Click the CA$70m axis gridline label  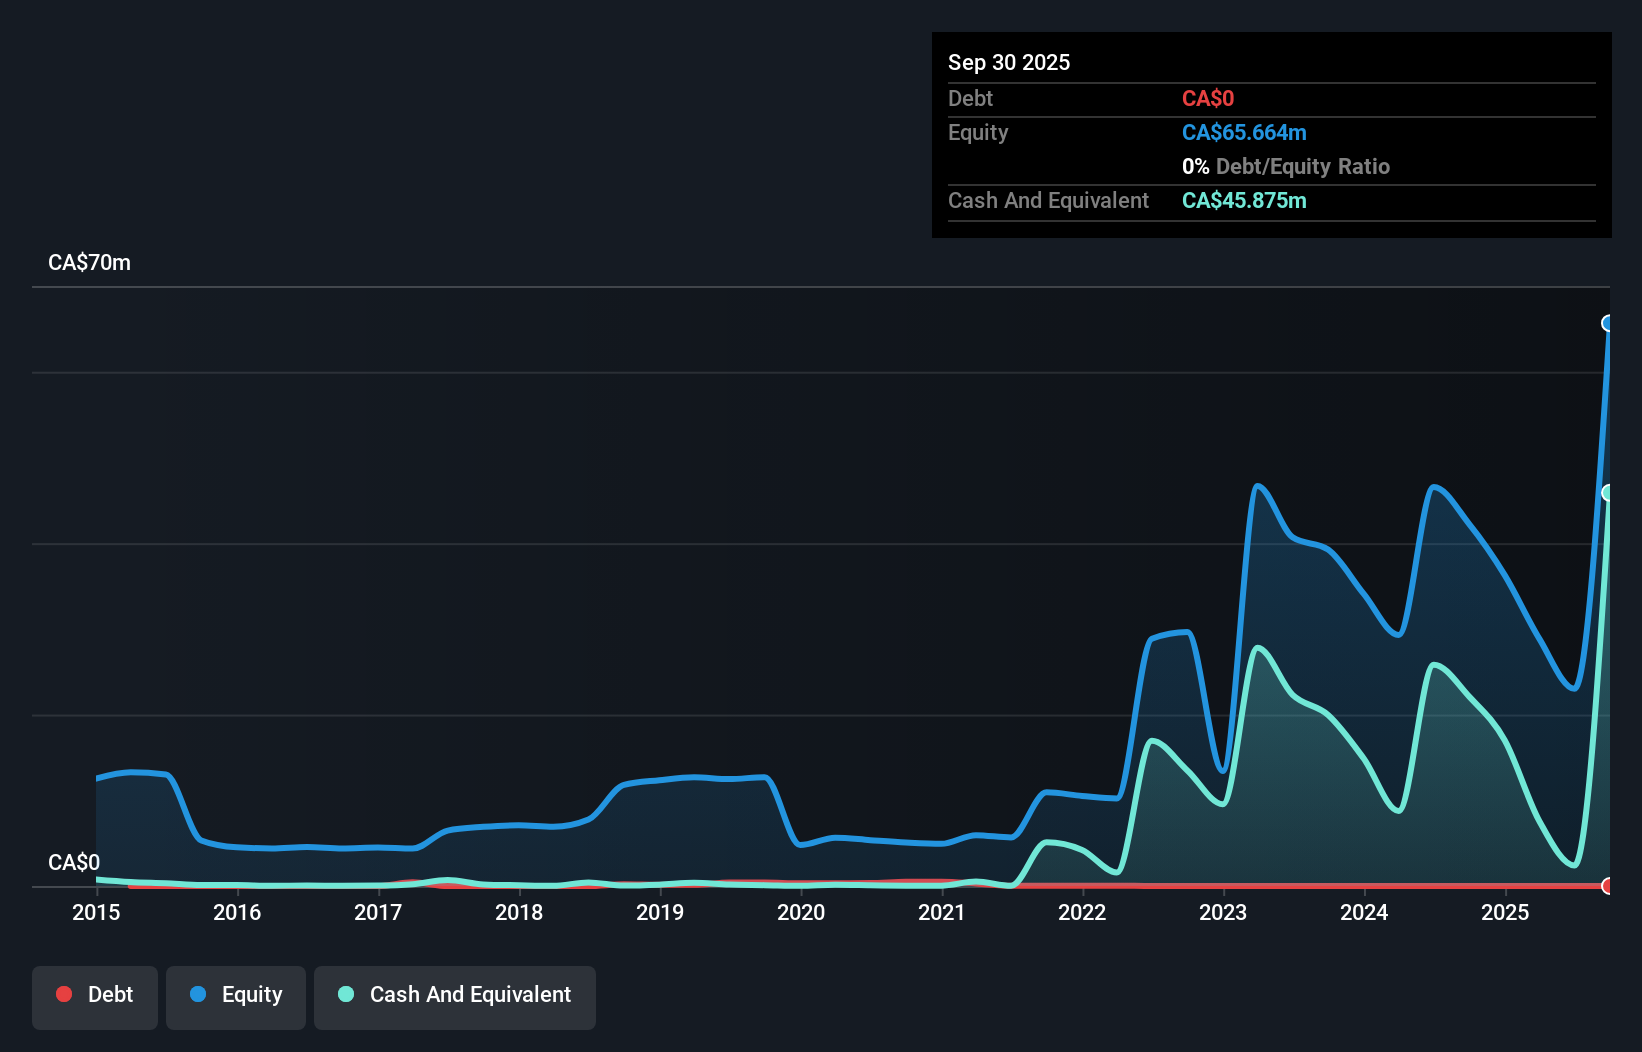(89, 262)
